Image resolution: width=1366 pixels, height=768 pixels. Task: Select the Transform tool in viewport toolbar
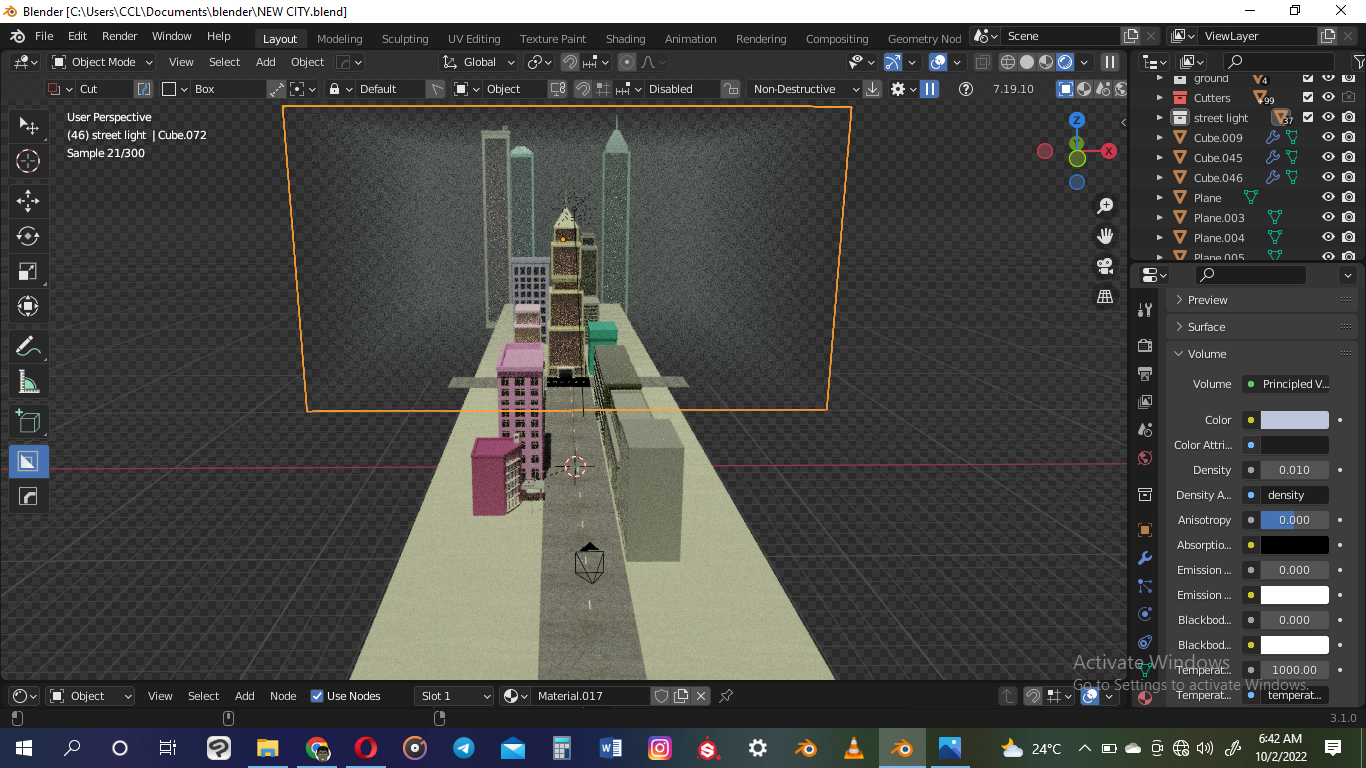[x=28, y=306]
